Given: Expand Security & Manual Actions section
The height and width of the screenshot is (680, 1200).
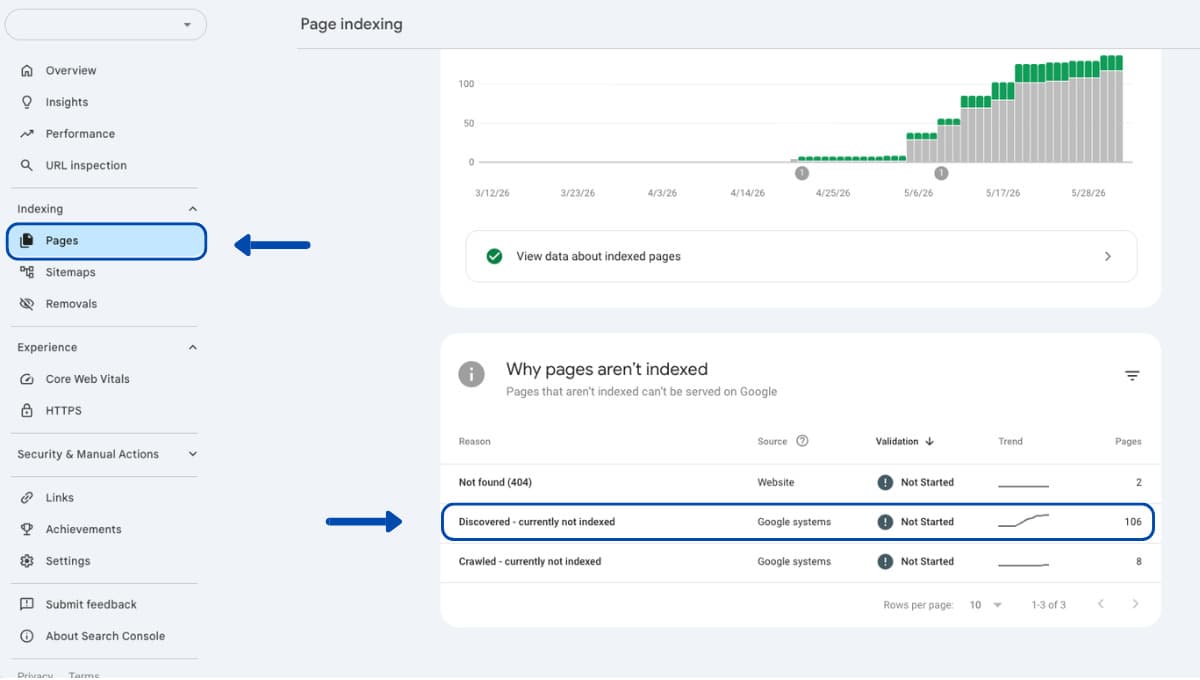Looking at the screenshot, I should coord(193,454).
